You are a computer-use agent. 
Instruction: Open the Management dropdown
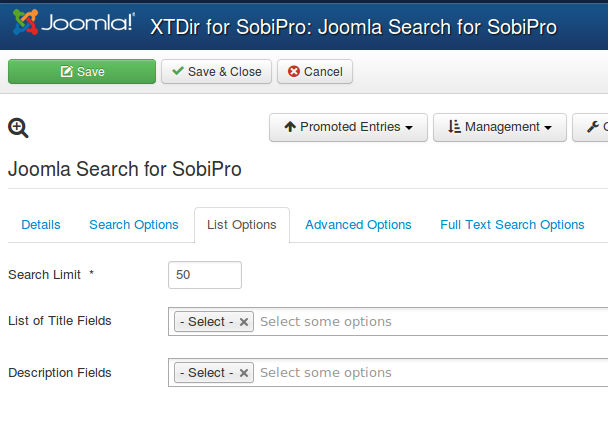click(500, 127)
